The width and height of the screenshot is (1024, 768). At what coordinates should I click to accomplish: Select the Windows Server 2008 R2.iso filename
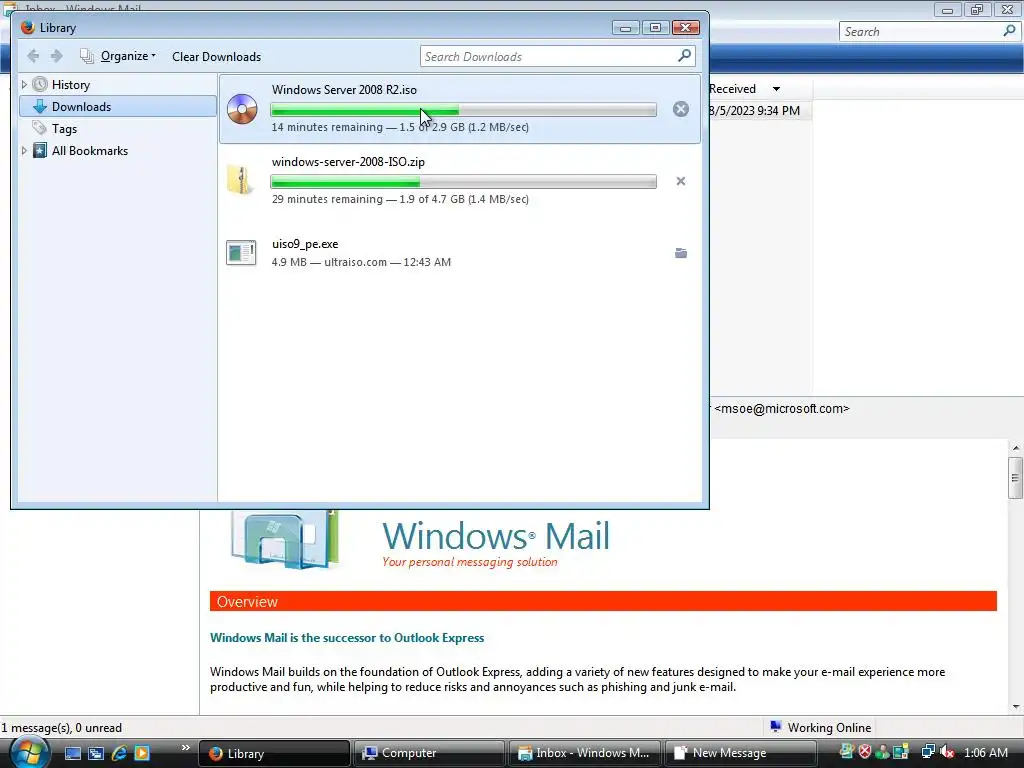[344, 90]
